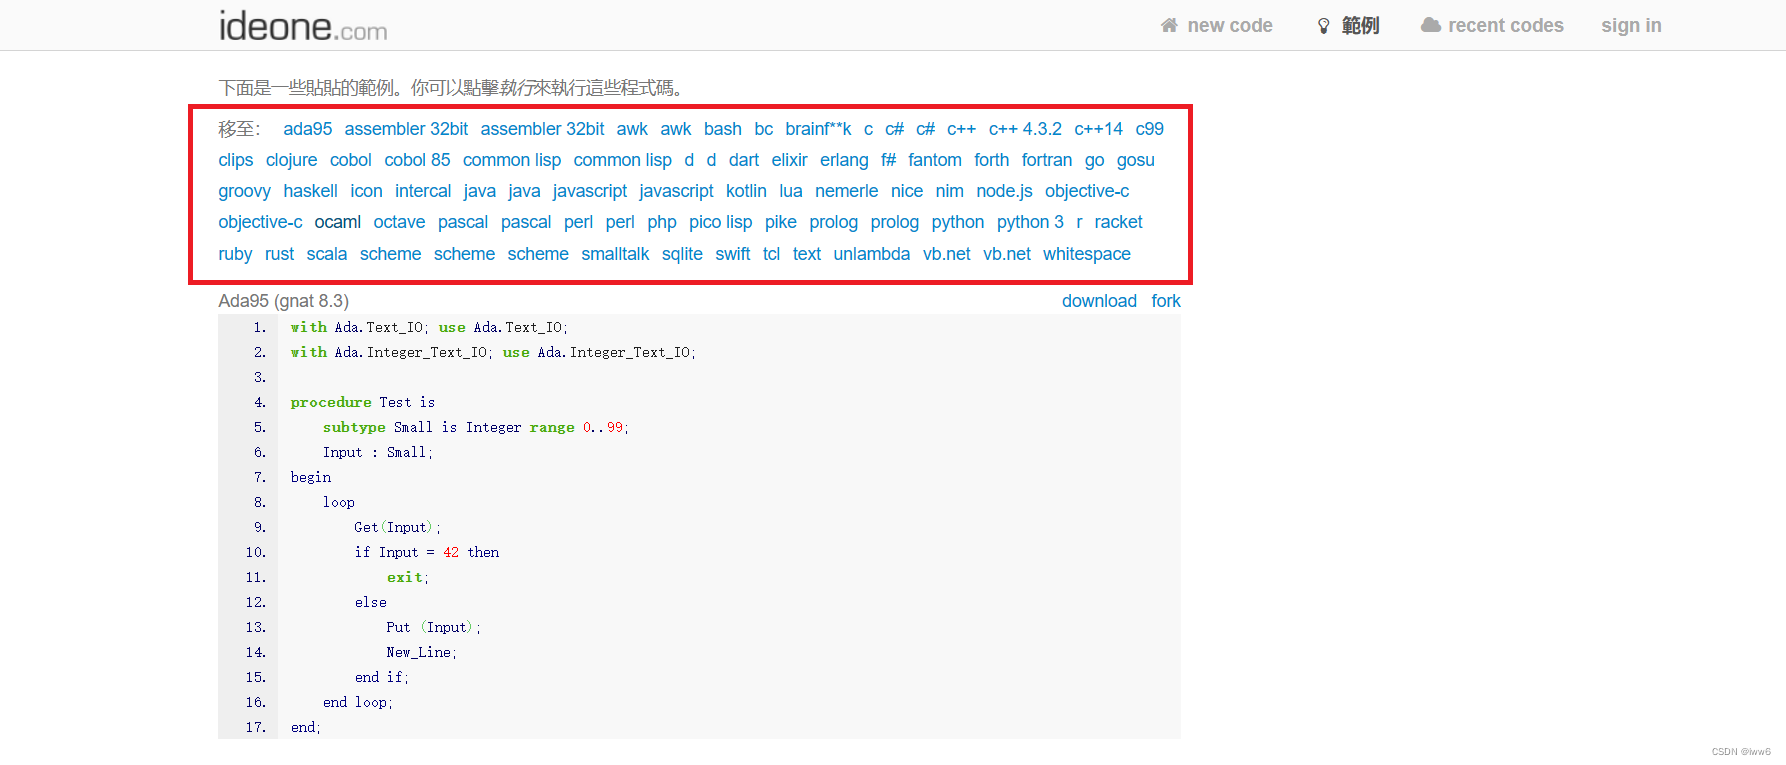Jump to the unlambda example

point(871,254)
